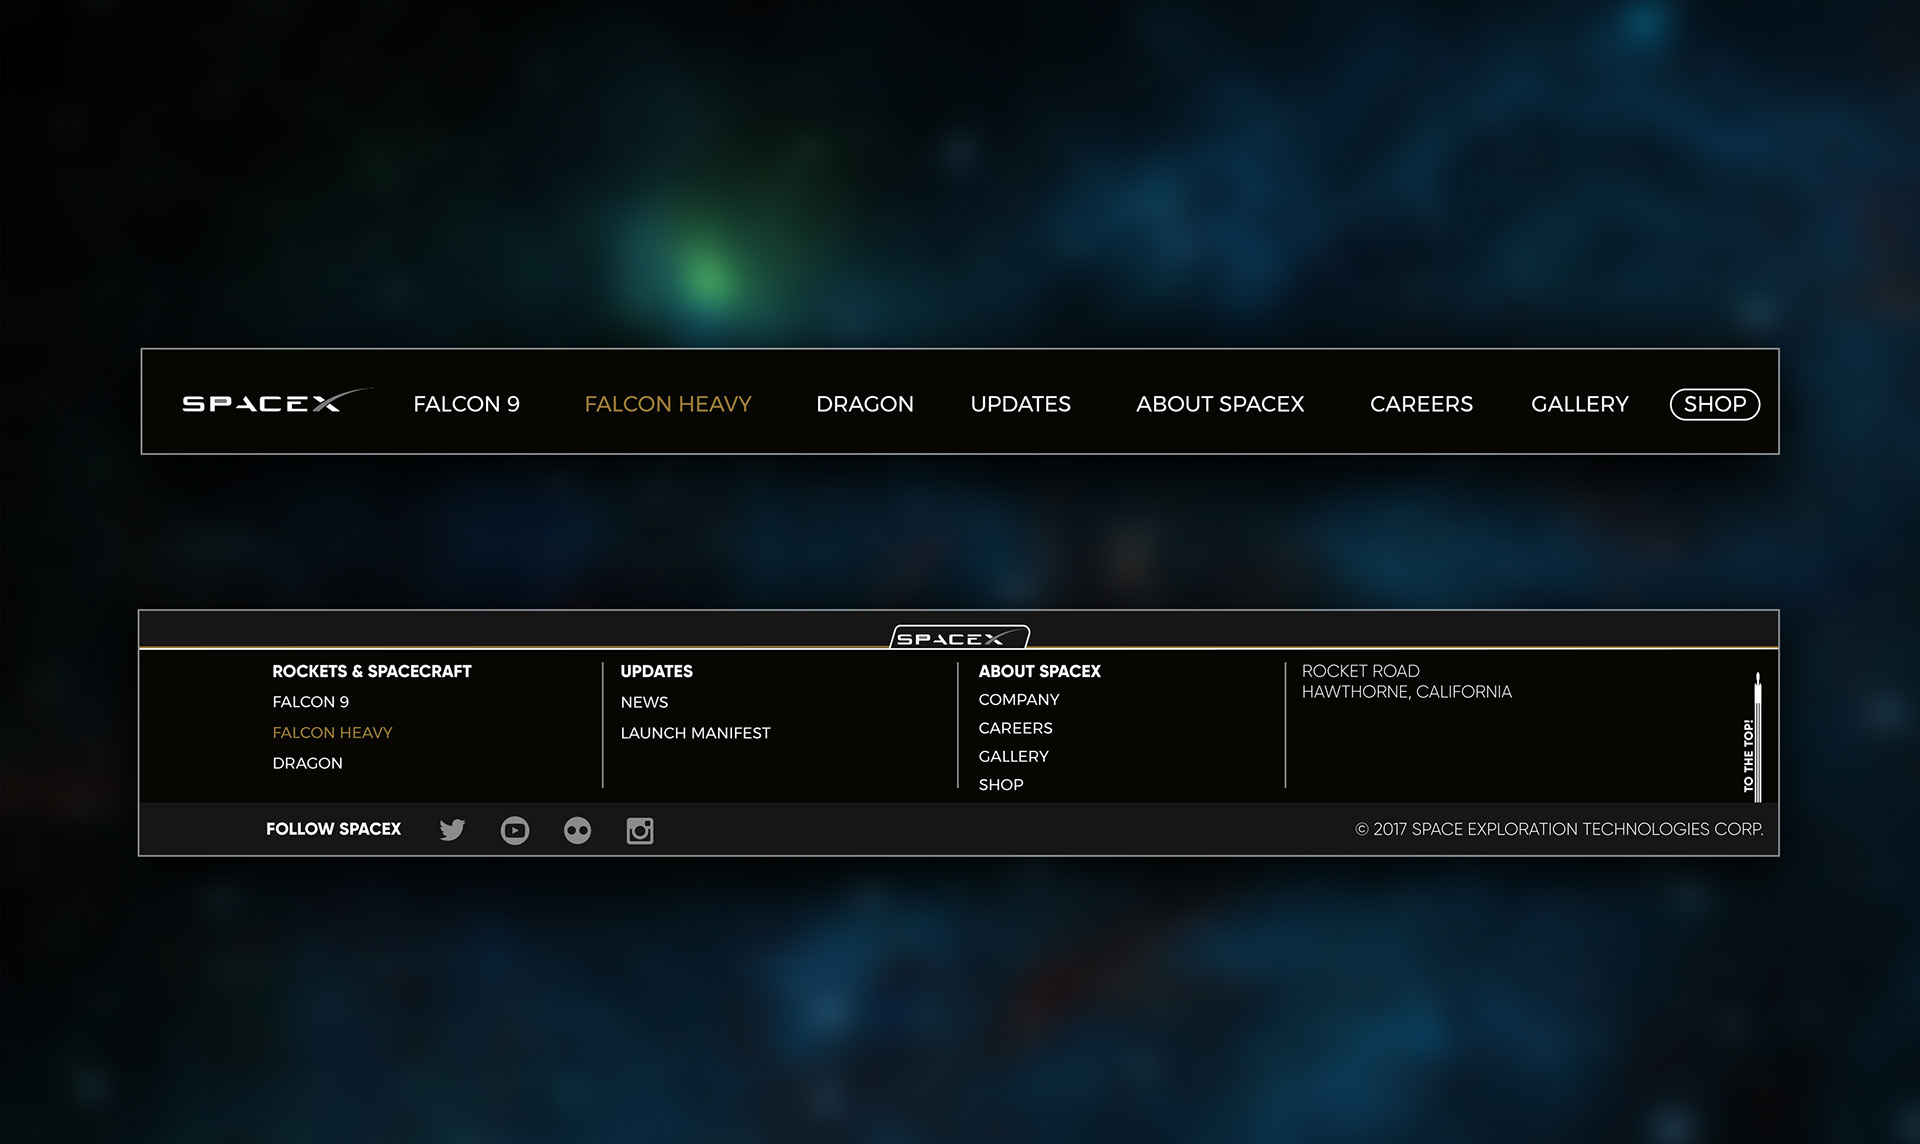
Task: Click the outlined Shop button
Action: [x=1715, y=404]
